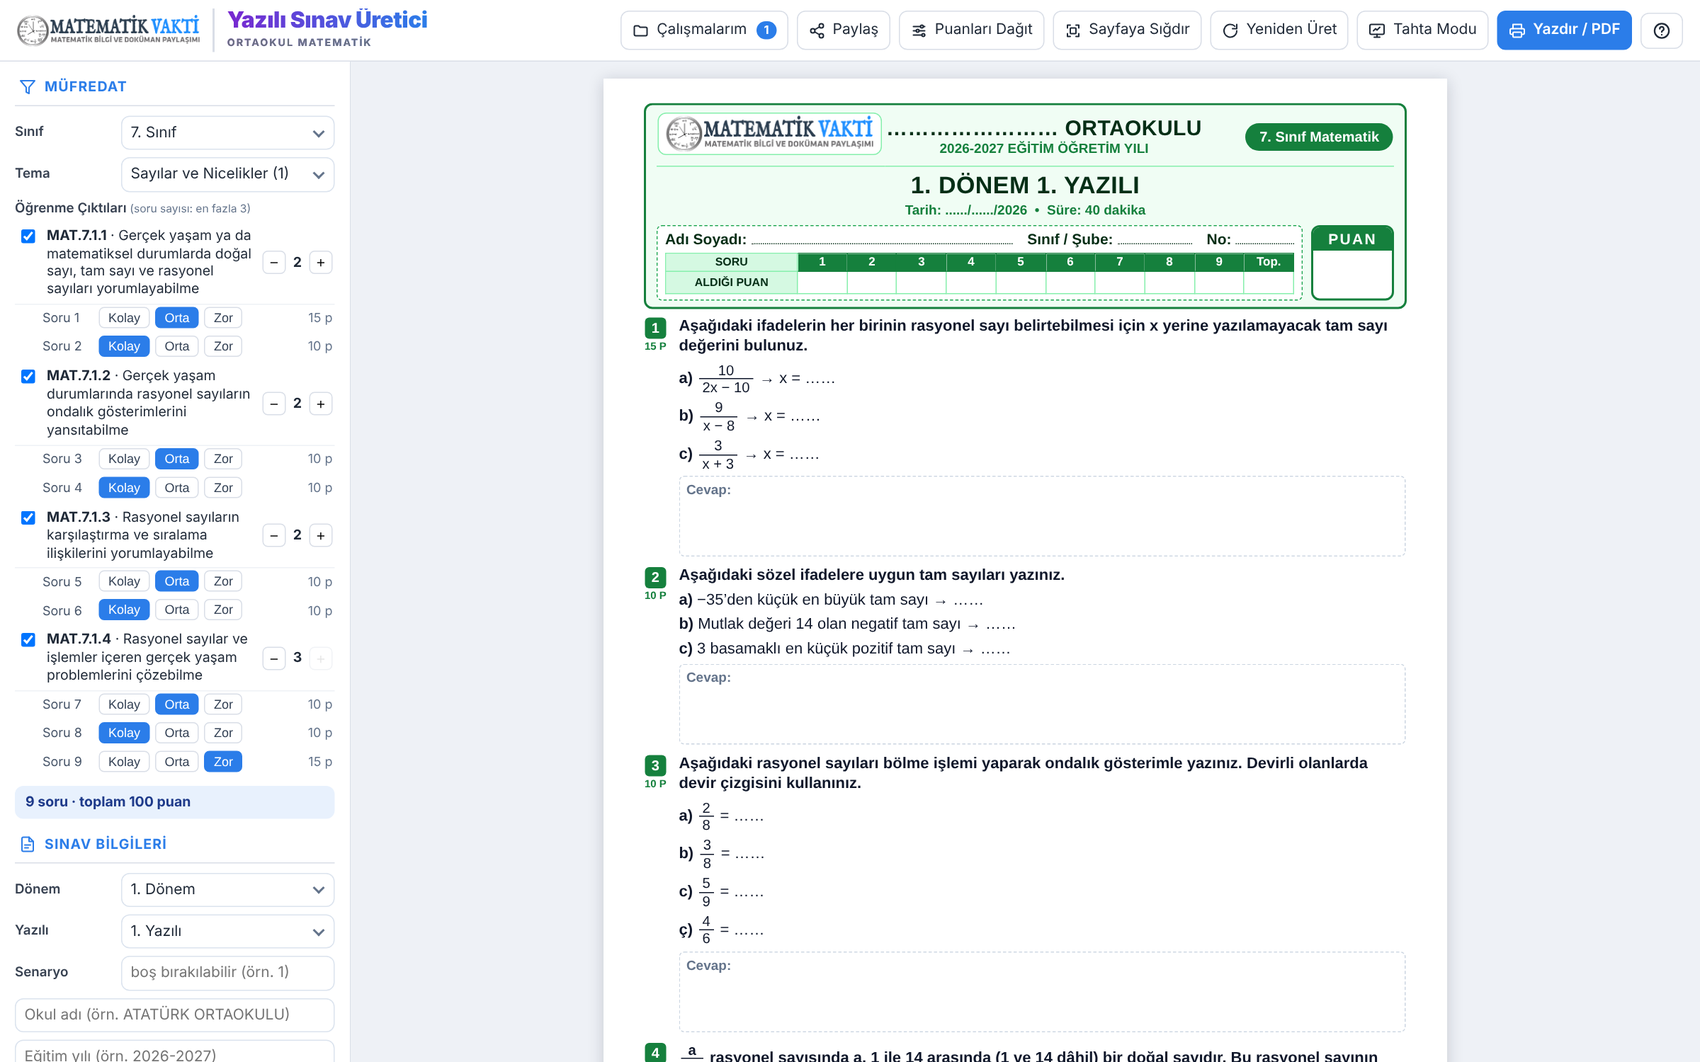The width and height of the screenshot is (1700, 1062).
Task: Set Soru 3 difficulty to Zor
Action: pyautogui.click(x=223, y=459)
